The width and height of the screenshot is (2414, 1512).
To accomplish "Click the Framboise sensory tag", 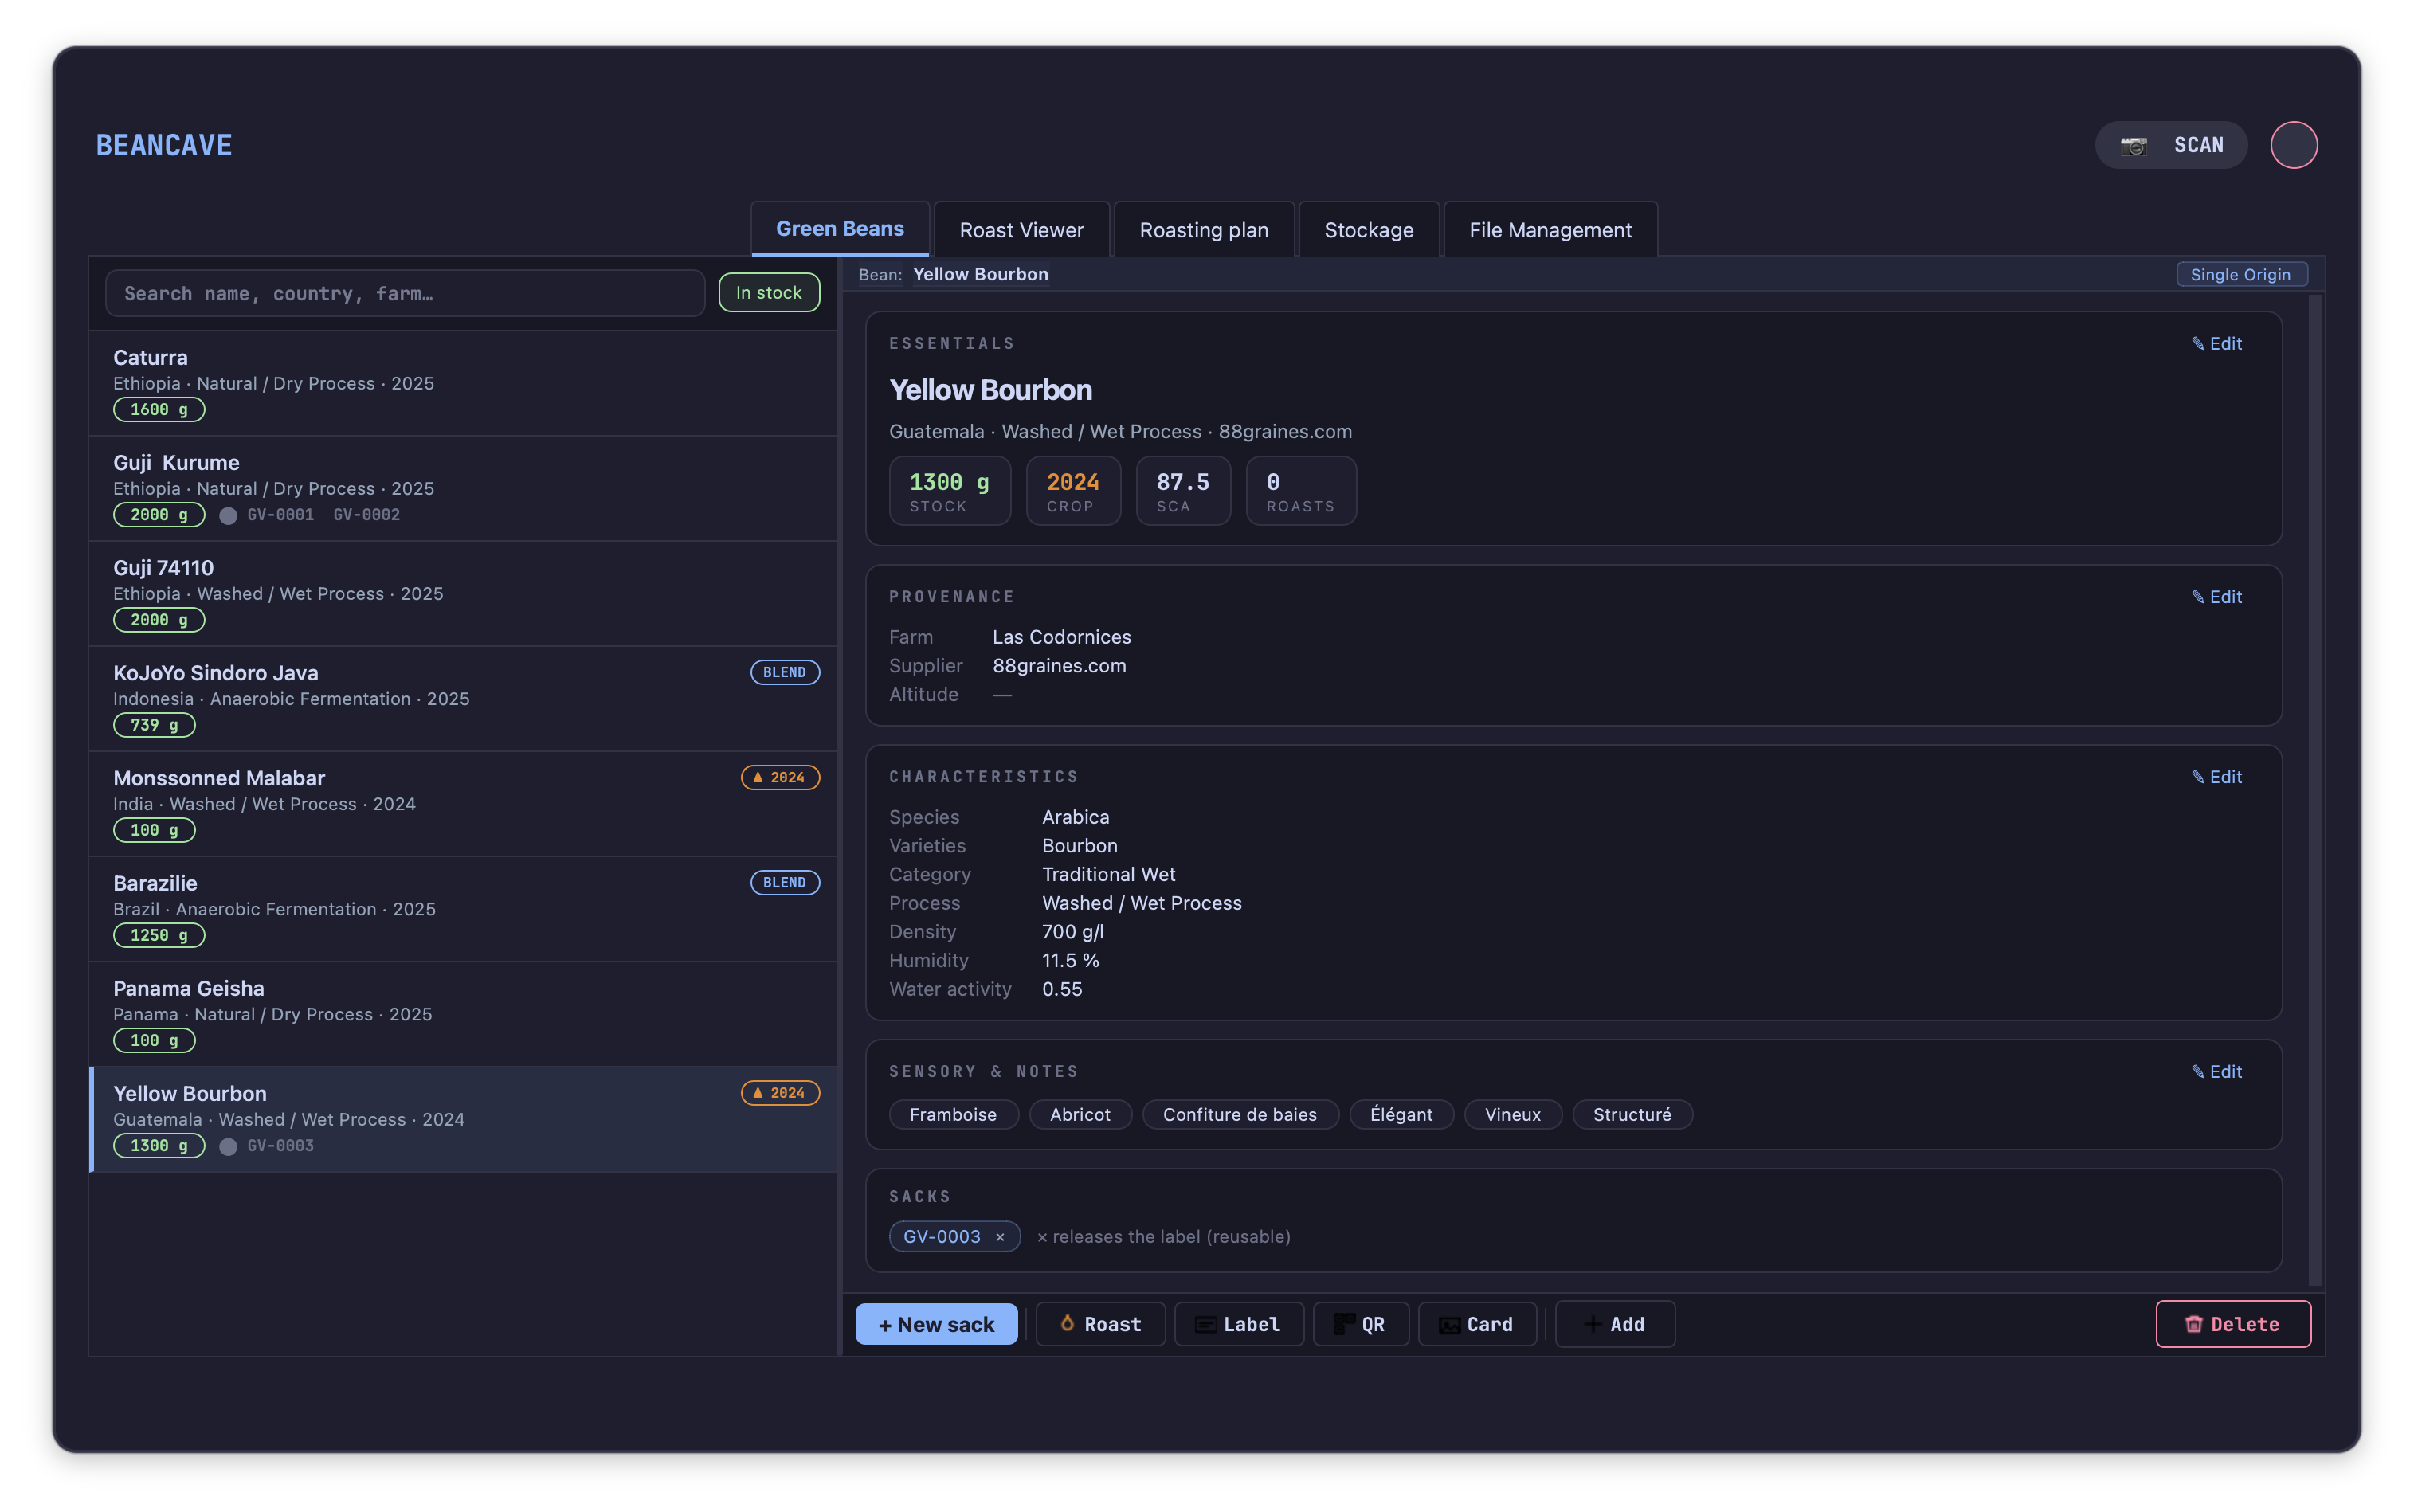I will pyautogui.click(x=953, y=1114).
